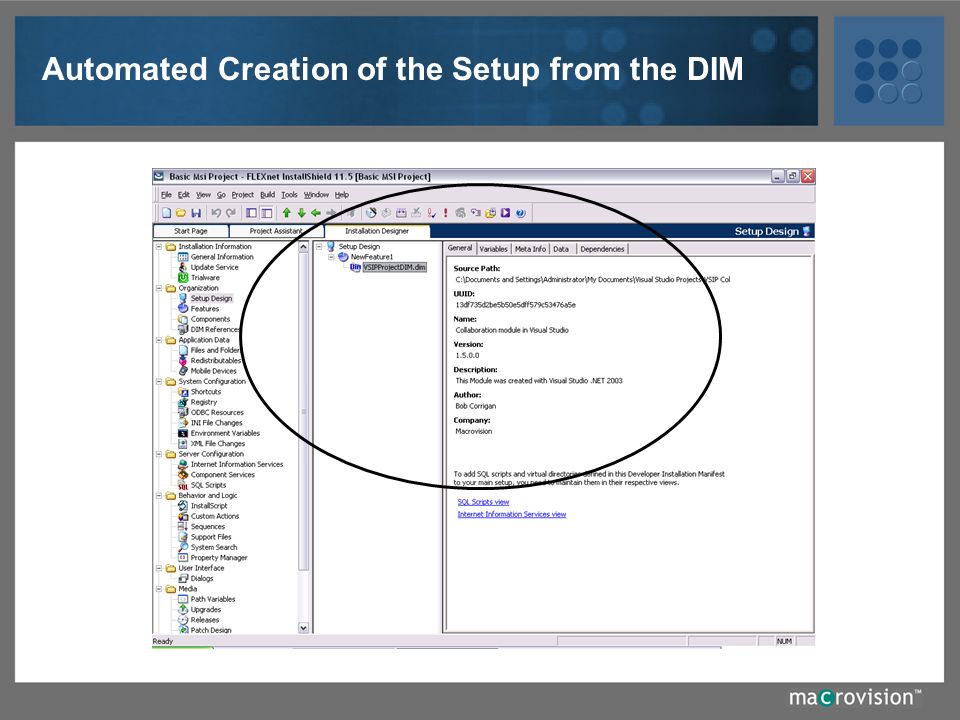This screenshot has width=960, height=720.
Task: Click the Custom Actions icon in the tree
Action: (182, 516)
